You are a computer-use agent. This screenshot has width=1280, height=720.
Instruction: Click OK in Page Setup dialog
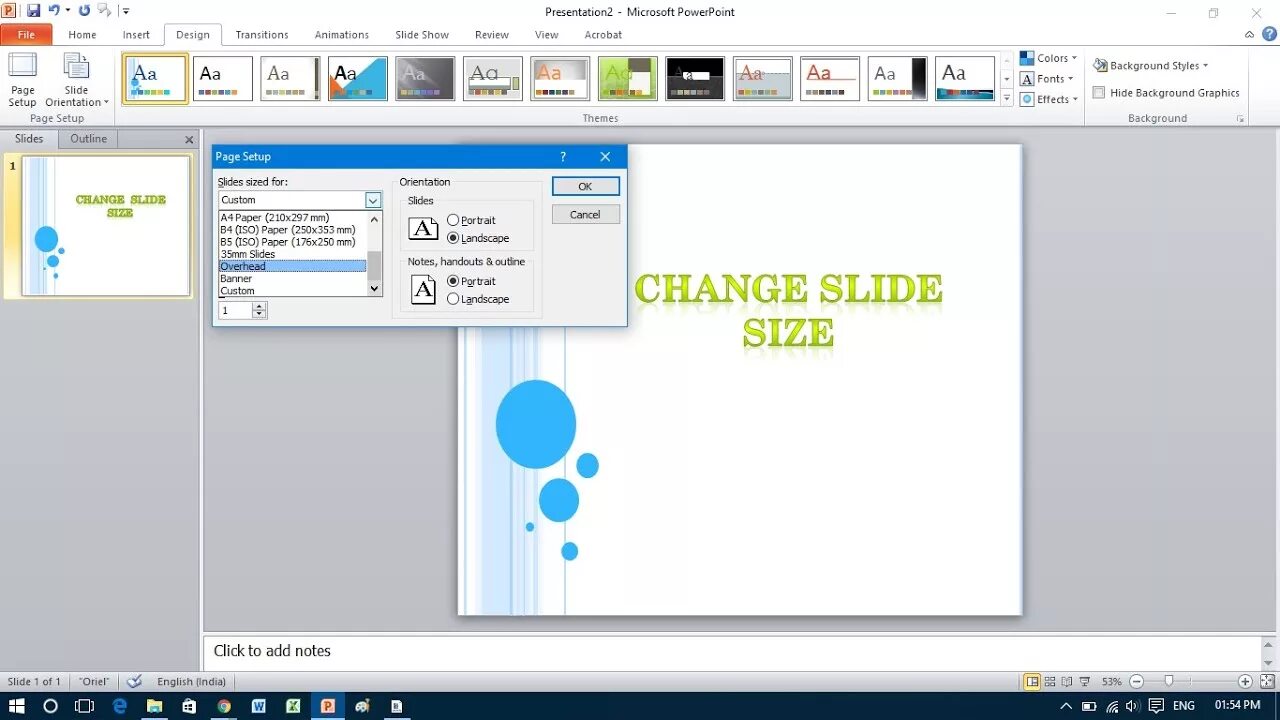coord(585,186)
